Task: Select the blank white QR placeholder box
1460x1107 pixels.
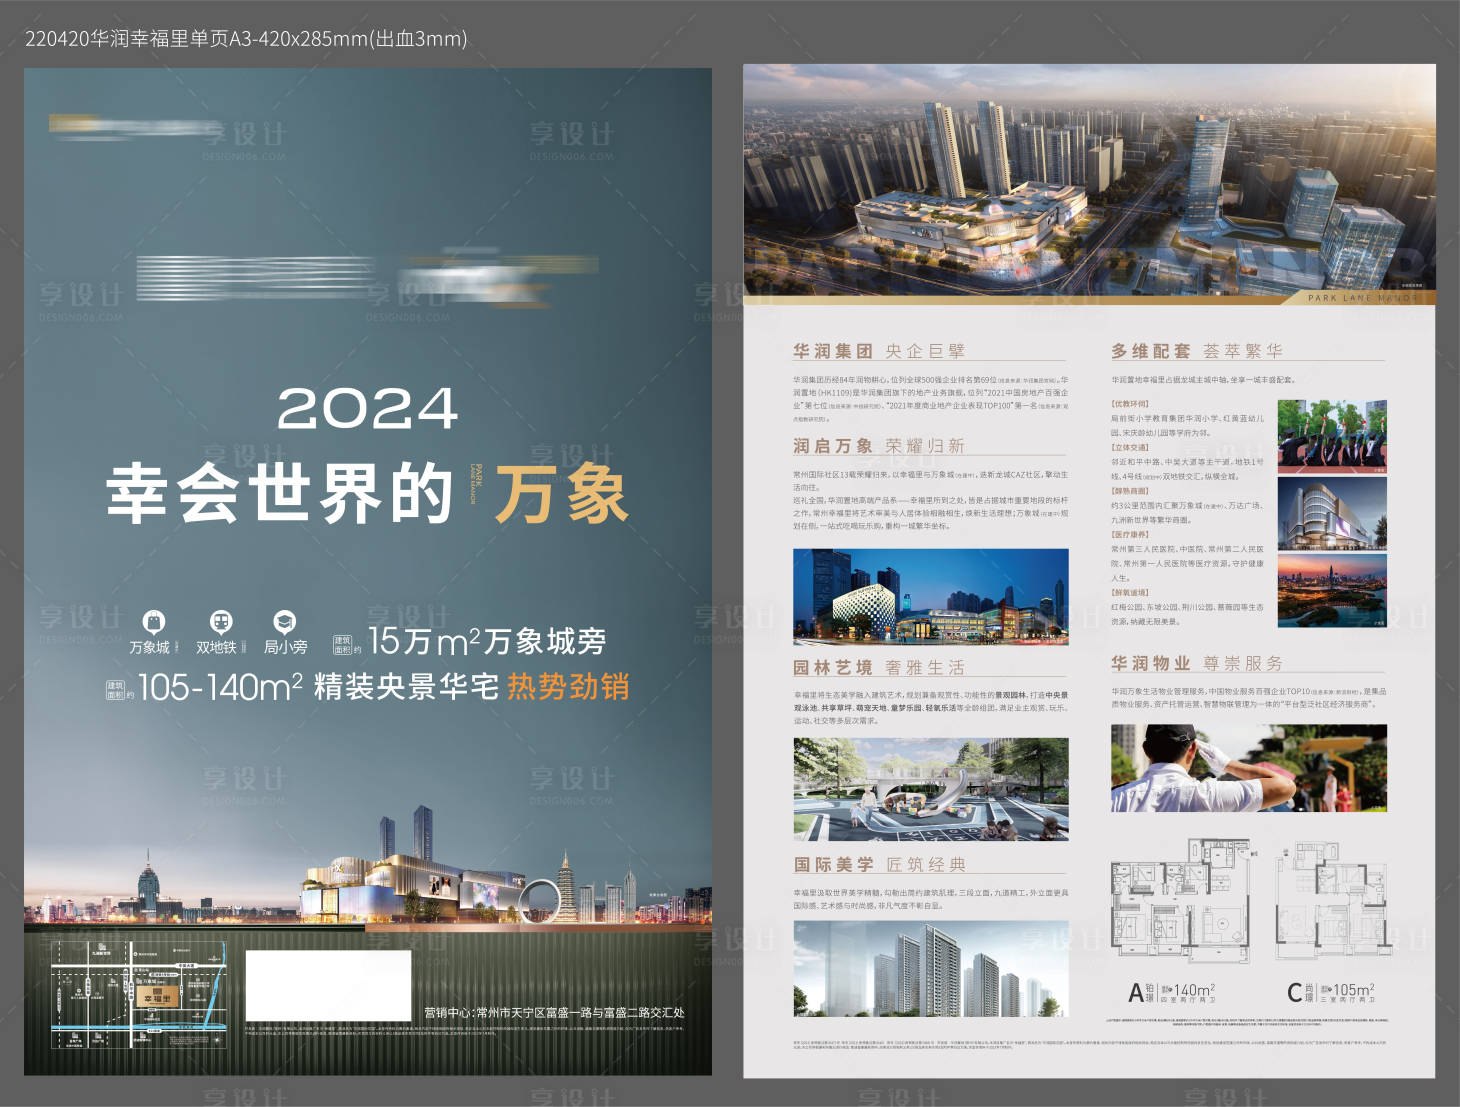Action: click(328, 985)
